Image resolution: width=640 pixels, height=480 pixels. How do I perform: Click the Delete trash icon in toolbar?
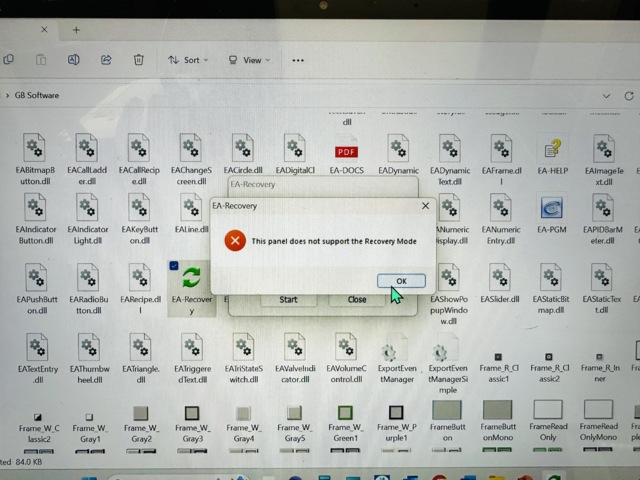click(139, 60)
